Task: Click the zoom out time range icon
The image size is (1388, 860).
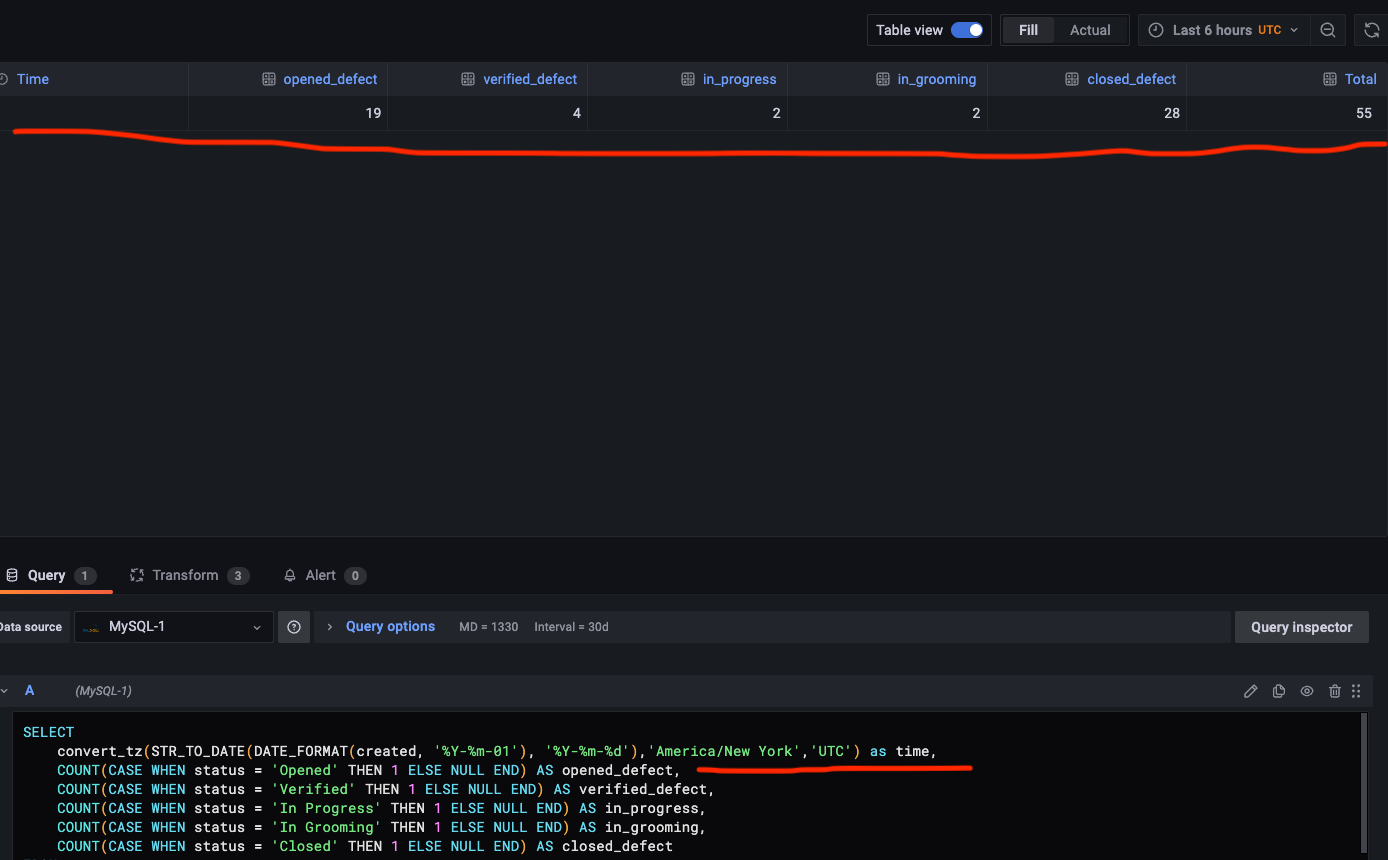Action: tap(1328, 30)
